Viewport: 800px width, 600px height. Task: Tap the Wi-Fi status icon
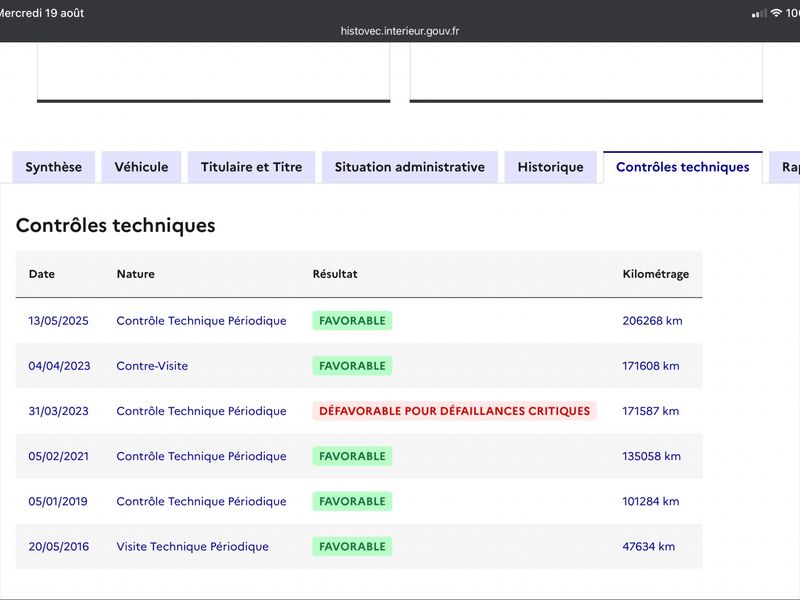pyautogui.click(x=776, y=13)
